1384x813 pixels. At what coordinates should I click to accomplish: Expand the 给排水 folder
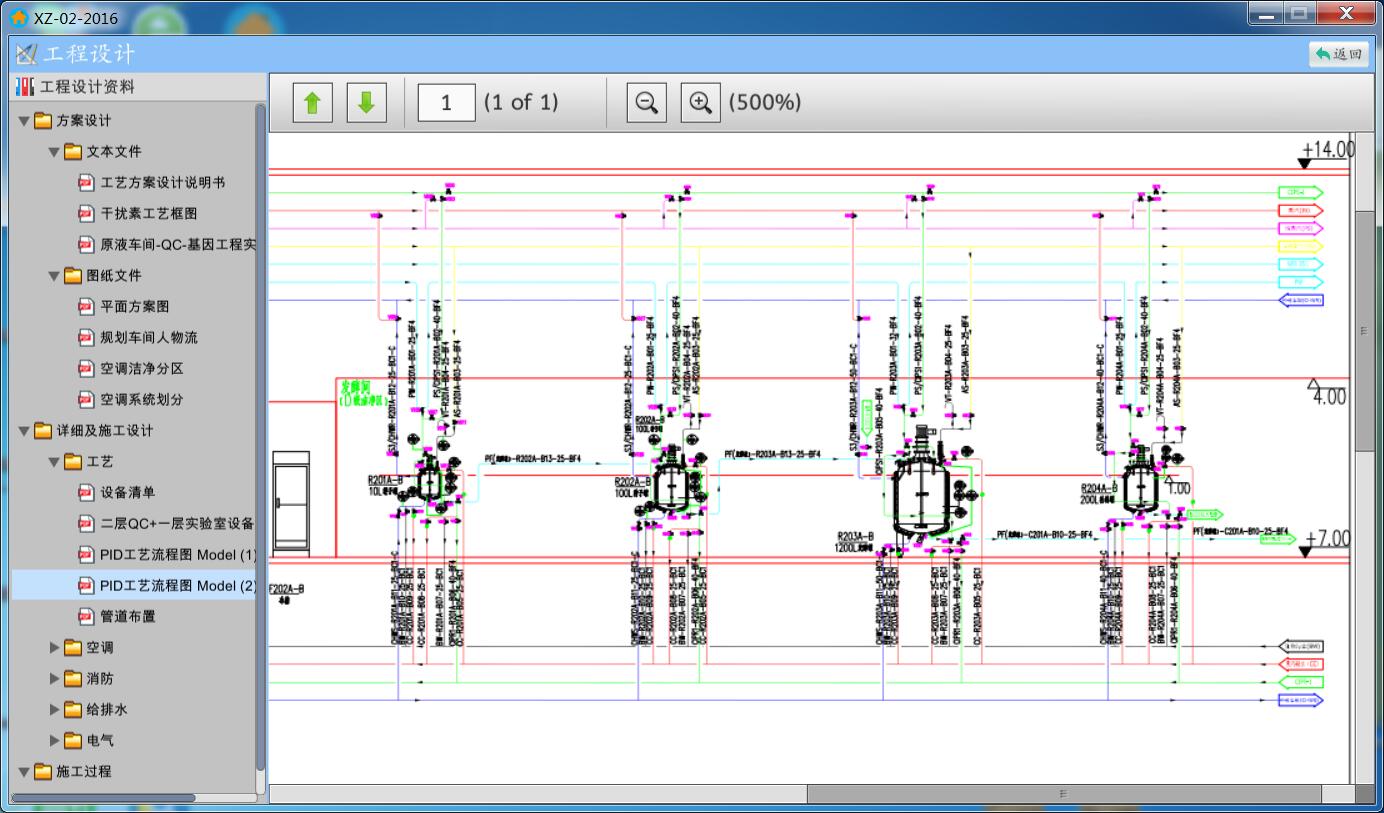coord(55,710)
